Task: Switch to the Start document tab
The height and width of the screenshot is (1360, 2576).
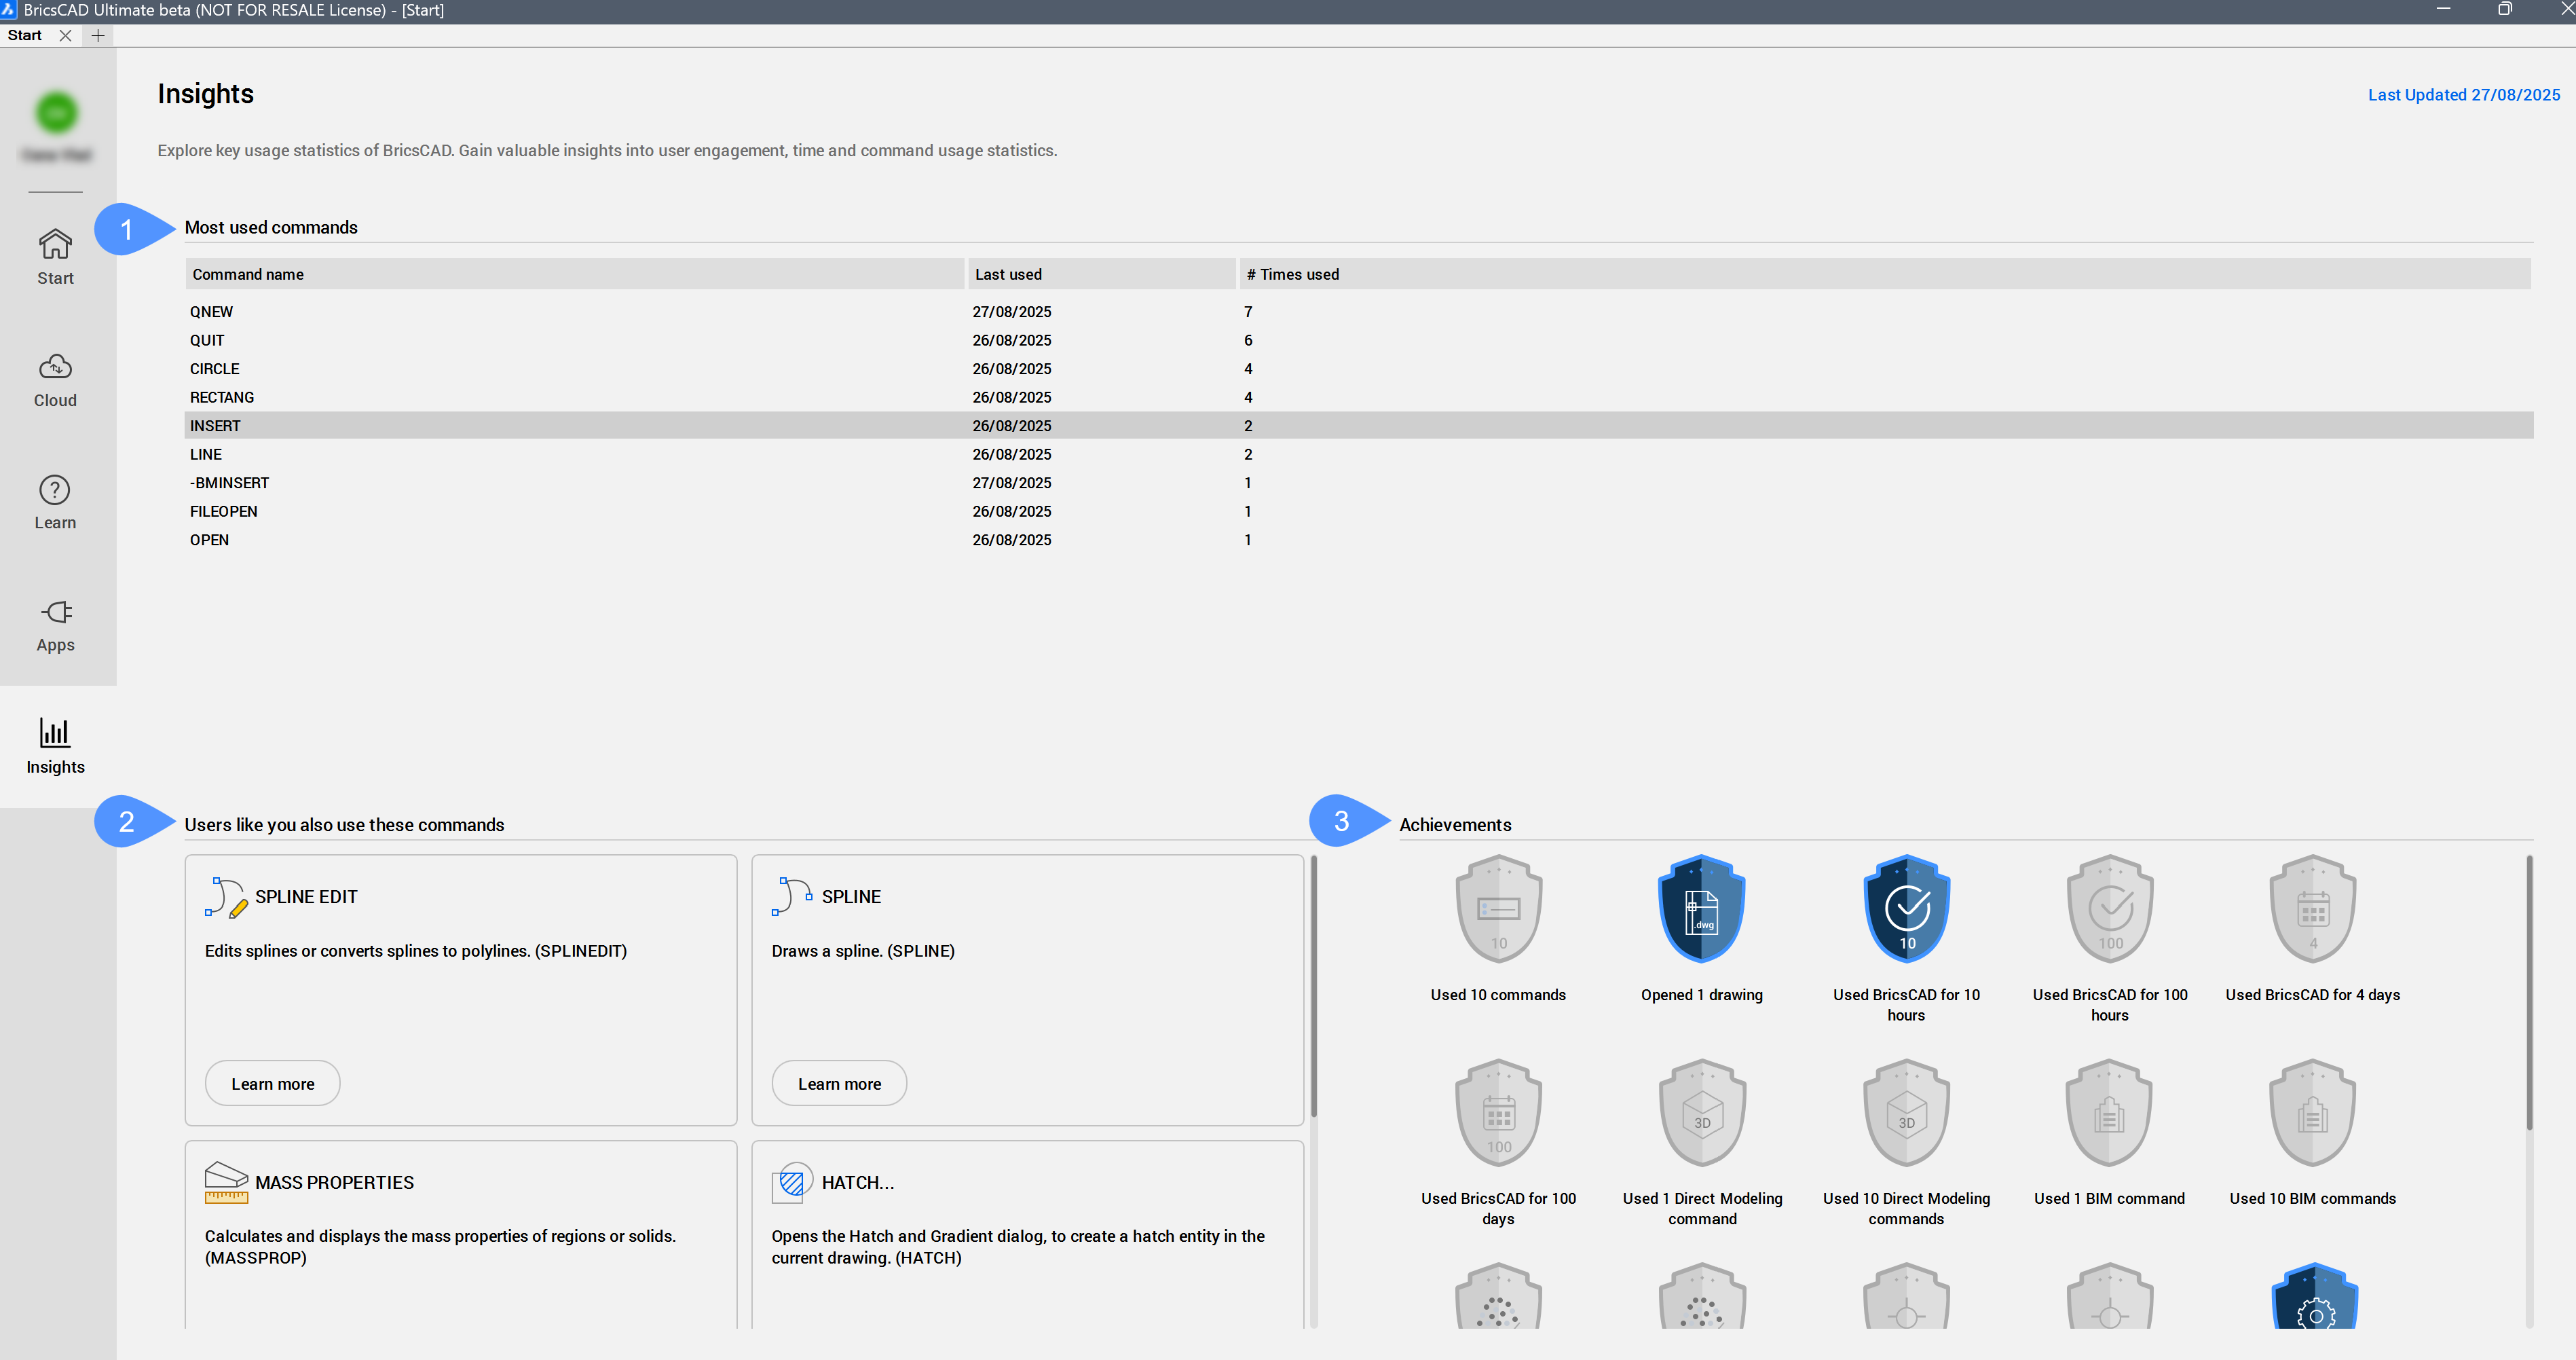Action: pyautogui.click(x=25, y=35)
